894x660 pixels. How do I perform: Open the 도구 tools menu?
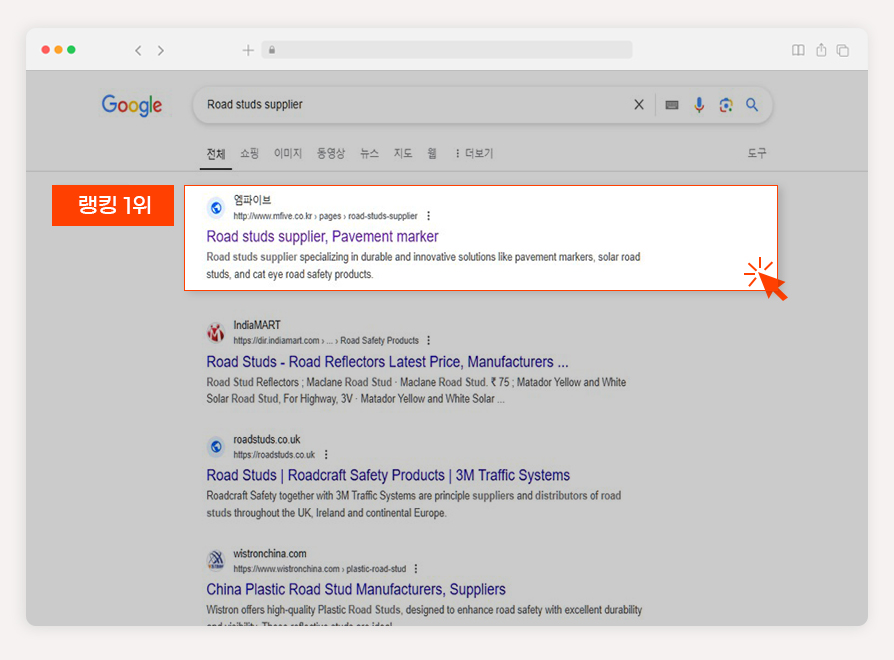click(x=757, y=153)
